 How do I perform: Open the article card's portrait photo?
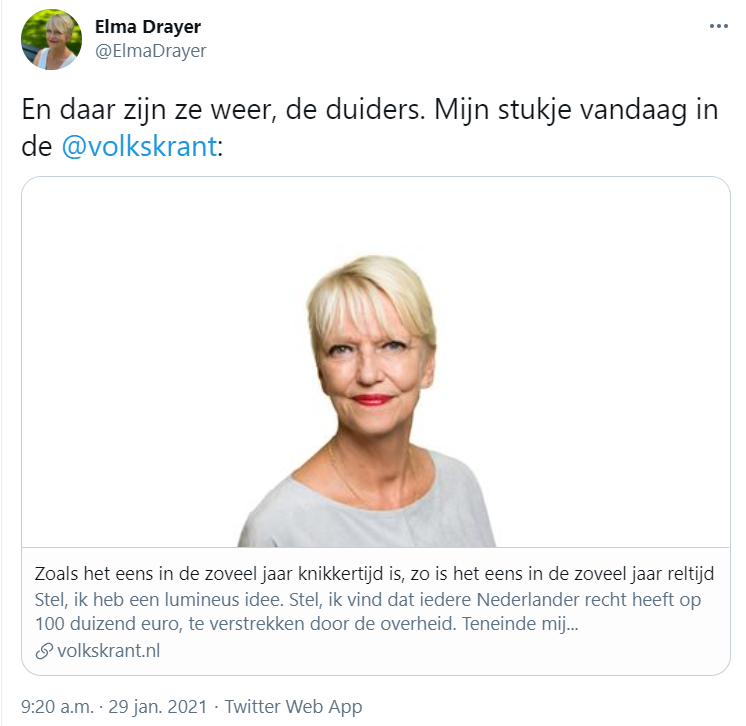[x=376, y=362]
